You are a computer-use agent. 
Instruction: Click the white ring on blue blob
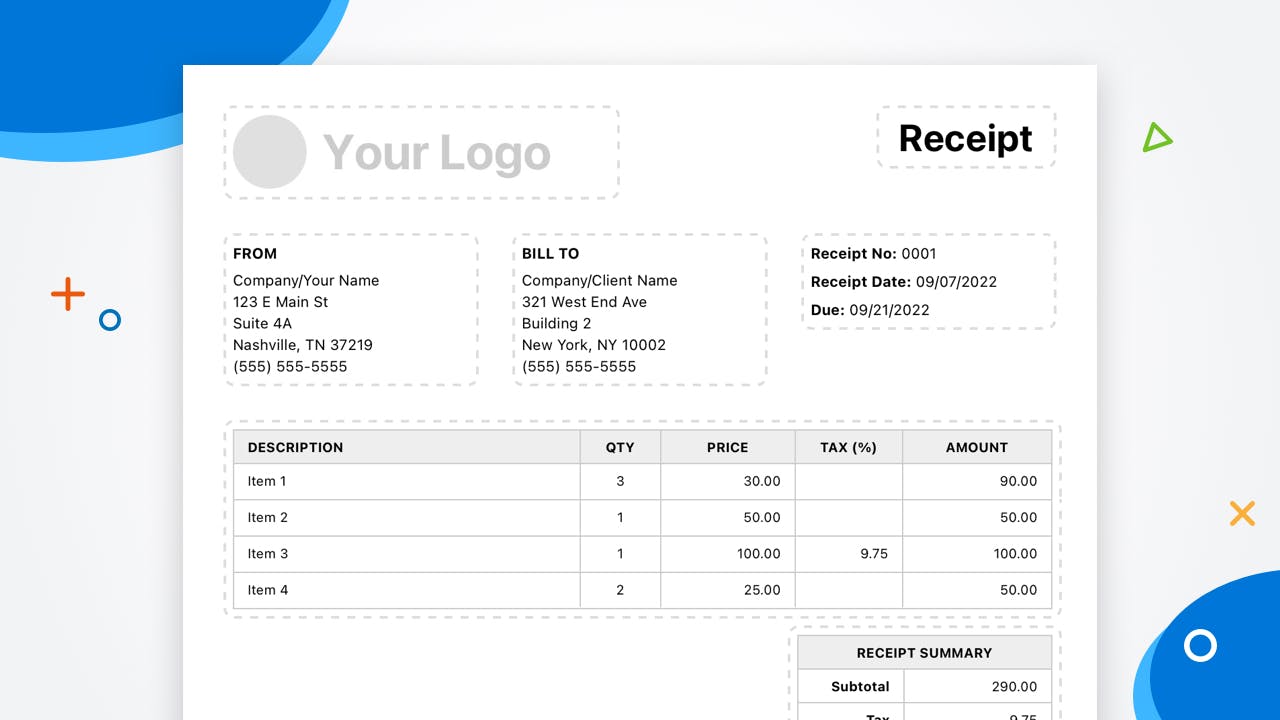[x=1200, y=646]
